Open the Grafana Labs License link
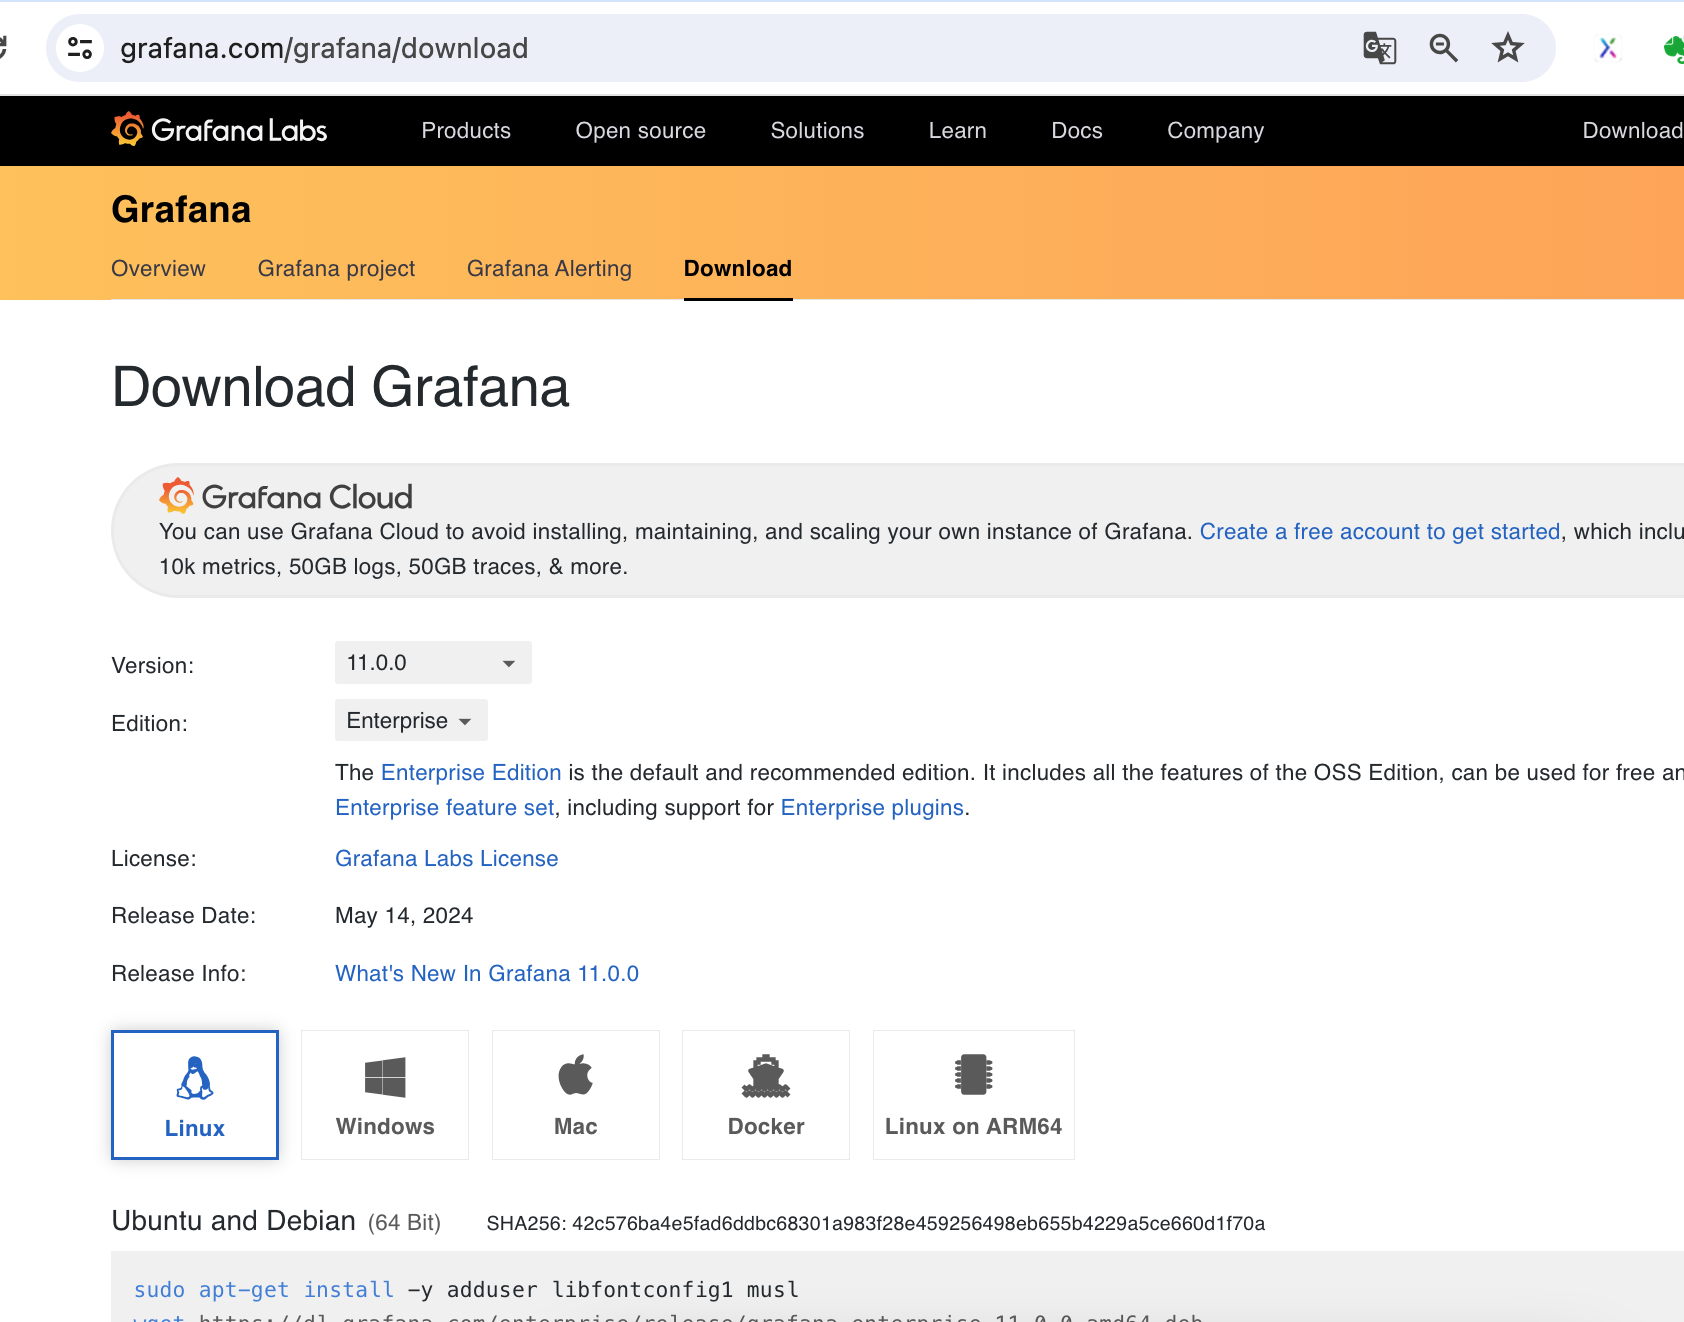The height and width of the screenshot is (1322, 1684). coord(447,859)
